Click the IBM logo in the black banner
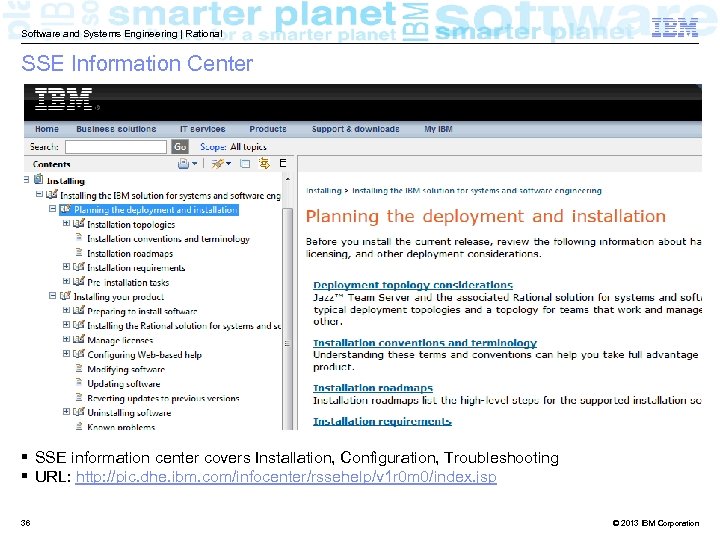This screenshot has width=720, height=540. click(63, 99)
